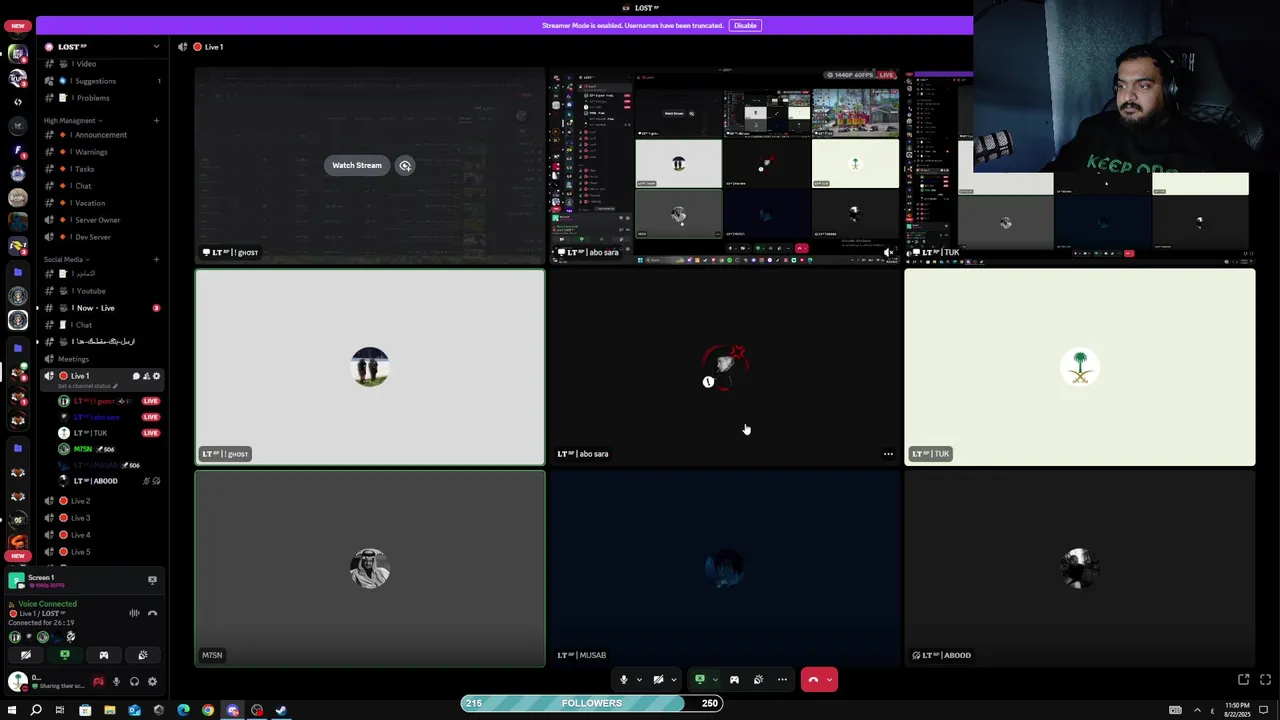
Task: Open disconnect options arrow
Action: [x=829, y=680]
